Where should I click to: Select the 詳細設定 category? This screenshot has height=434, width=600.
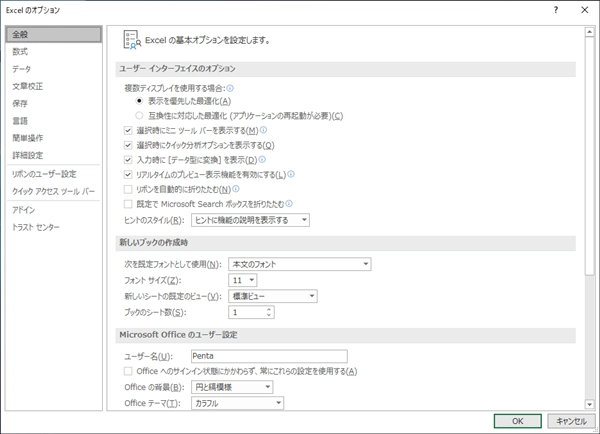coord(54,155)
